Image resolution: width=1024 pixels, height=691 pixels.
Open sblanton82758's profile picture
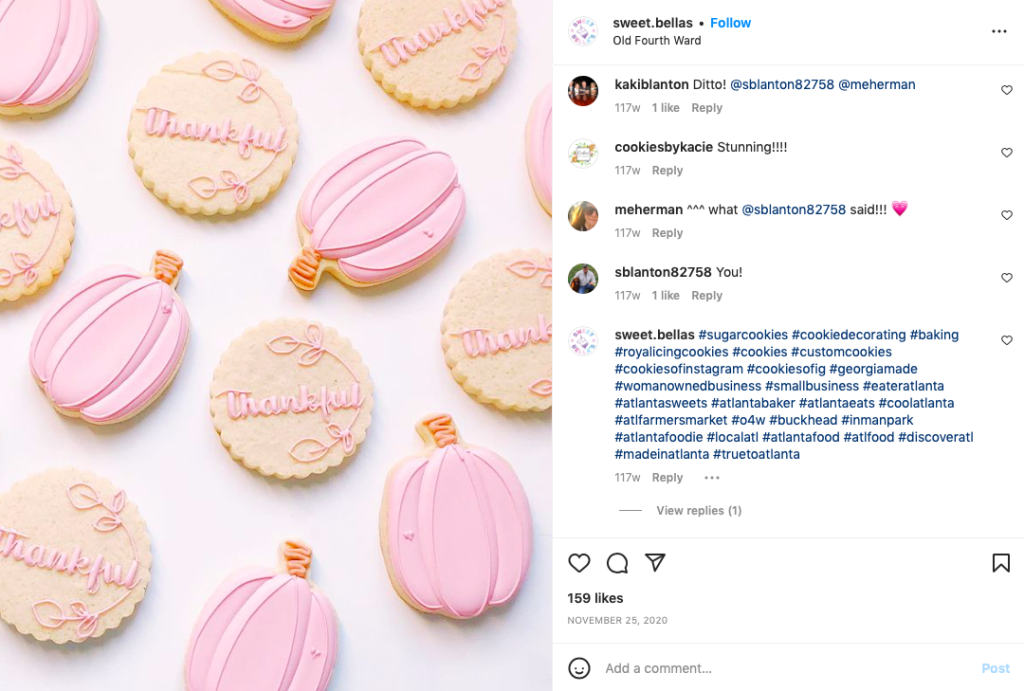coord(583,278)
